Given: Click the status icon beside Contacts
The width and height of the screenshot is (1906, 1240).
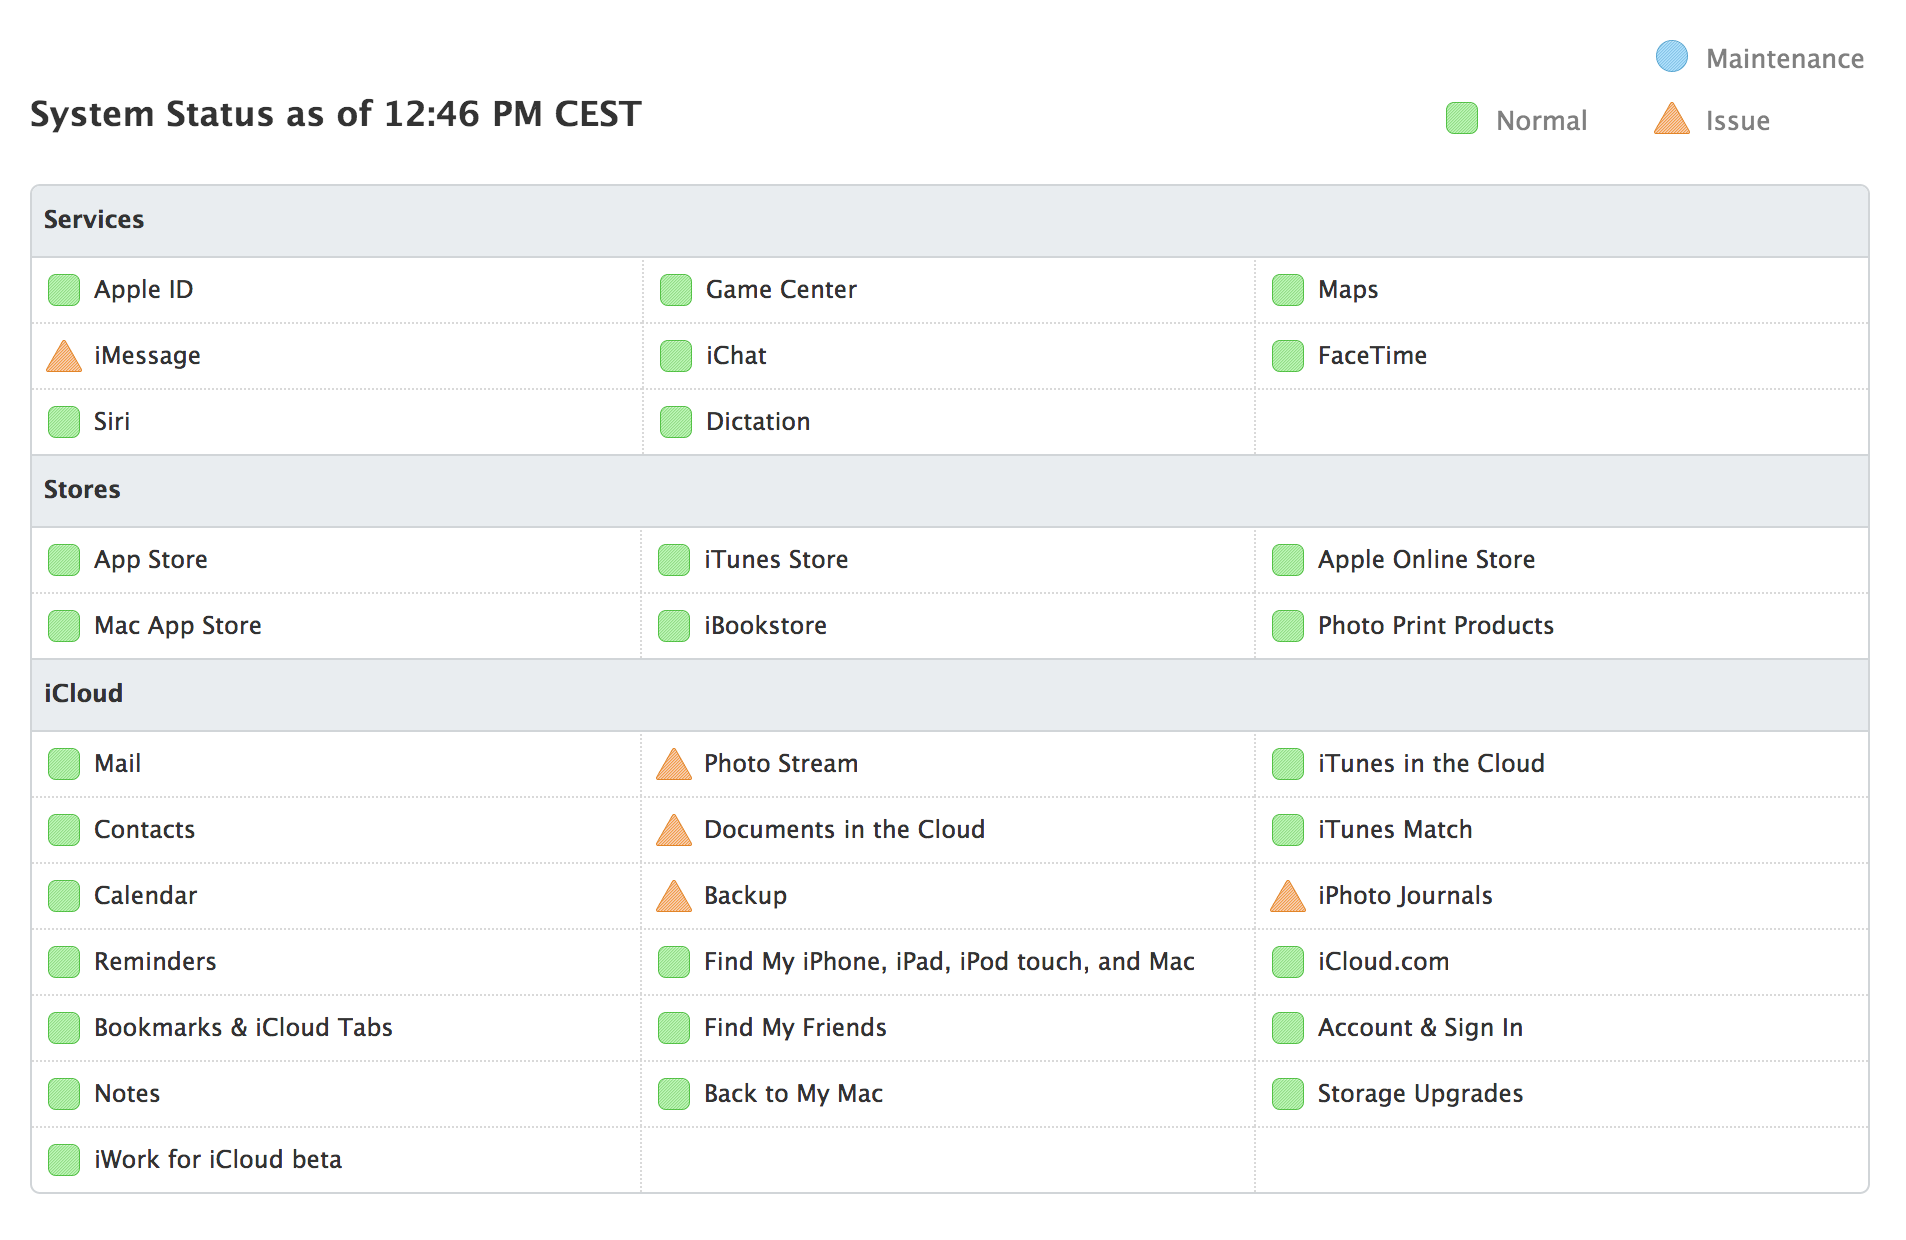Looking at the screenshot, I should pos(64,830).
